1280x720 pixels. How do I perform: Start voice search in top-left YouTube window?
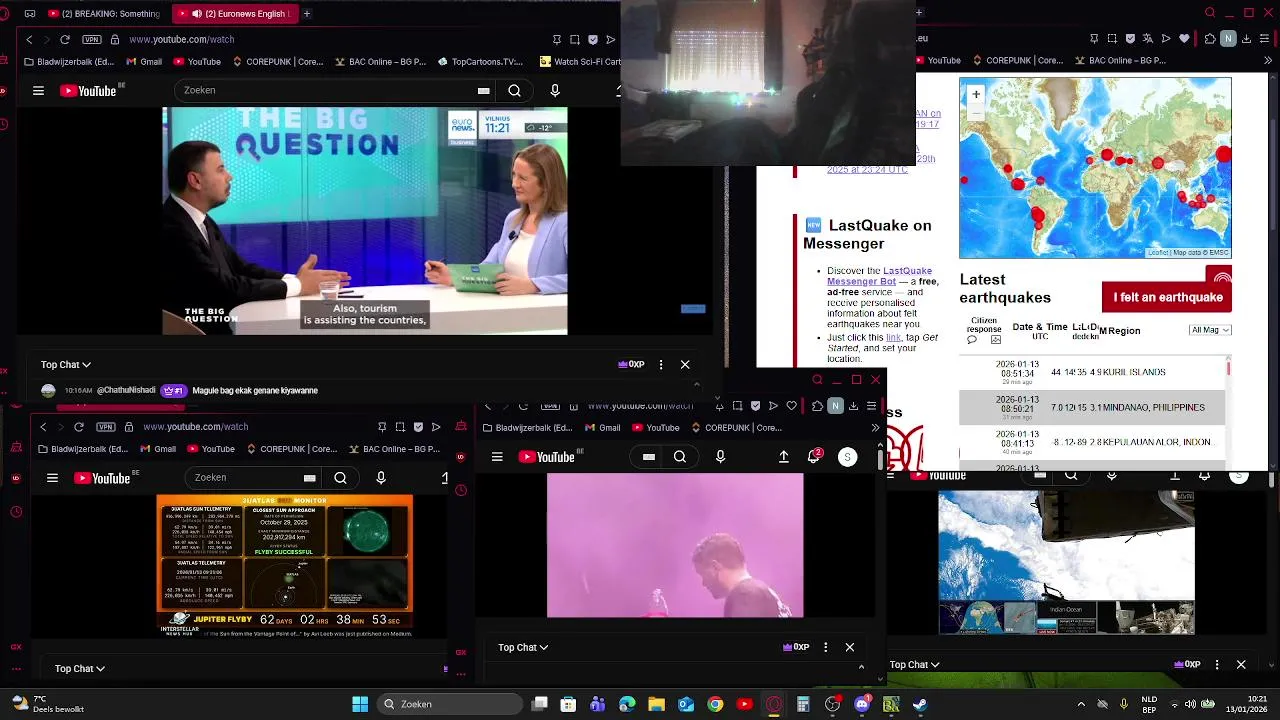[555, 91]
